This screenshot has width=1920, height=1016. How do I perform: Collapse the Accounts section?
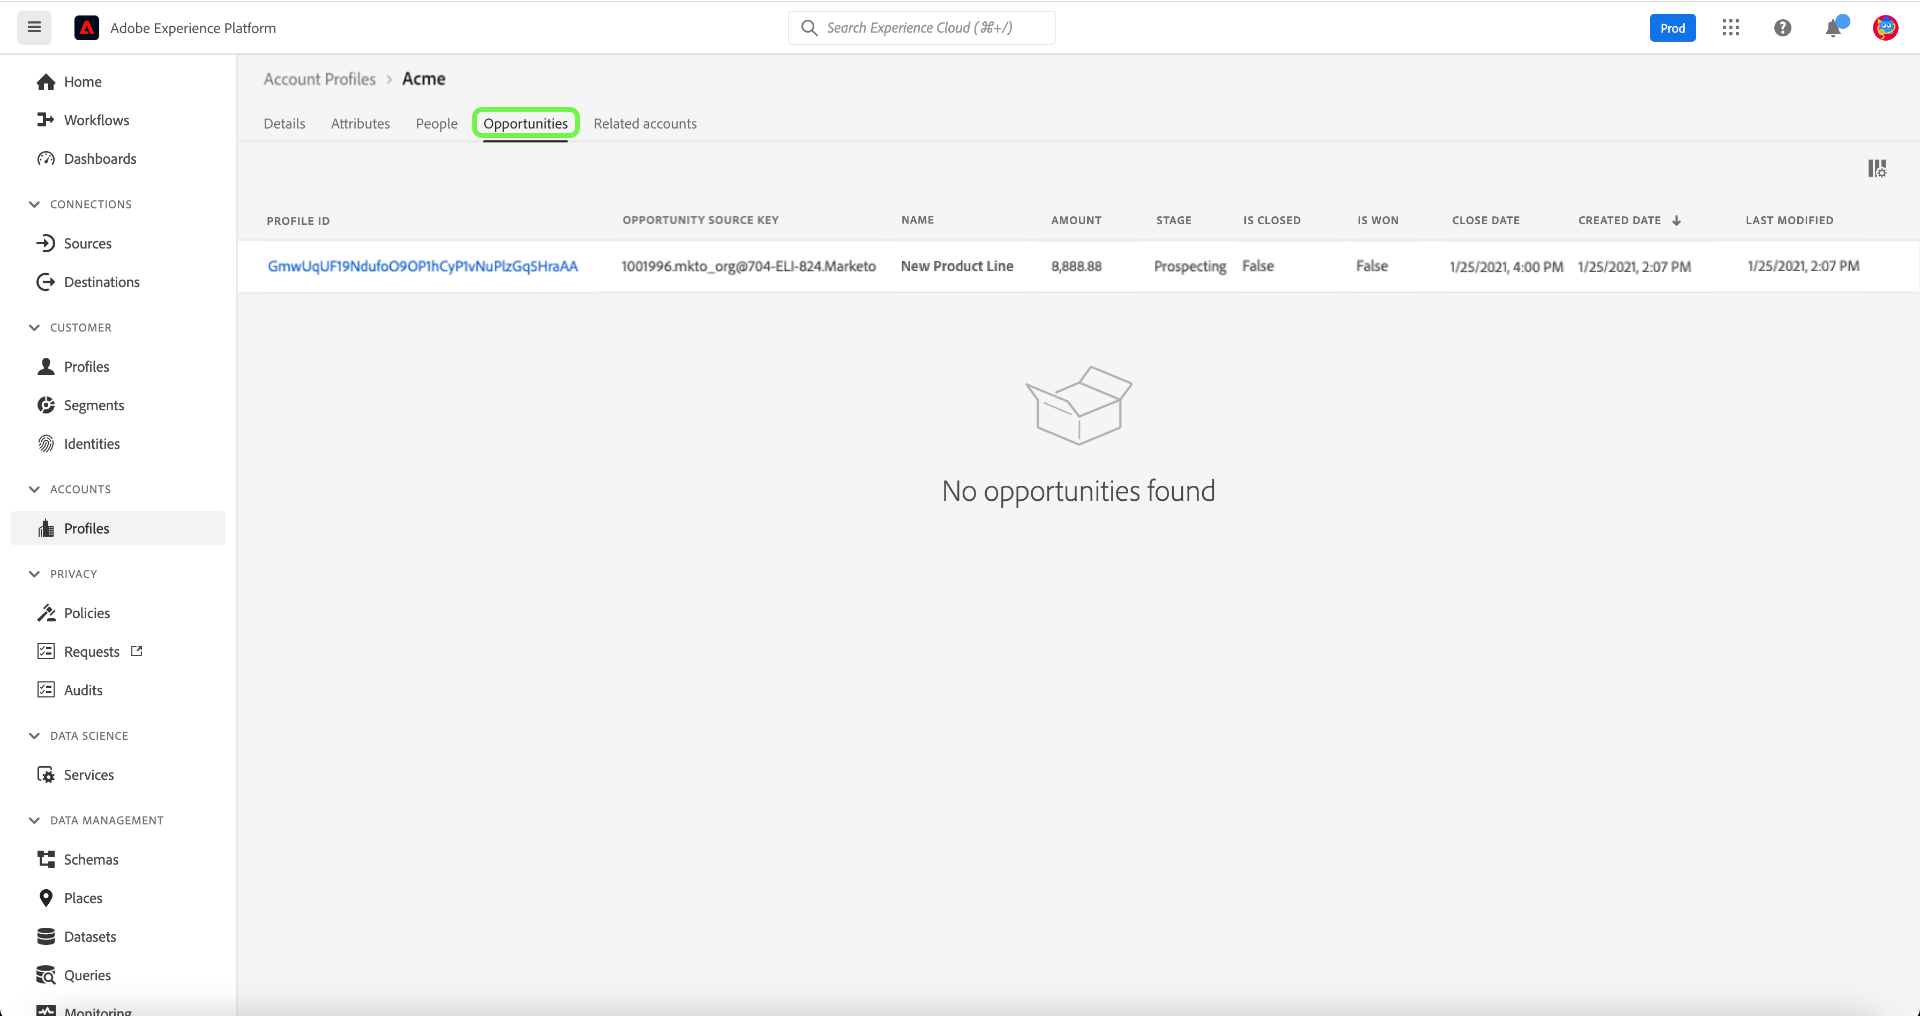pos(34,489)
